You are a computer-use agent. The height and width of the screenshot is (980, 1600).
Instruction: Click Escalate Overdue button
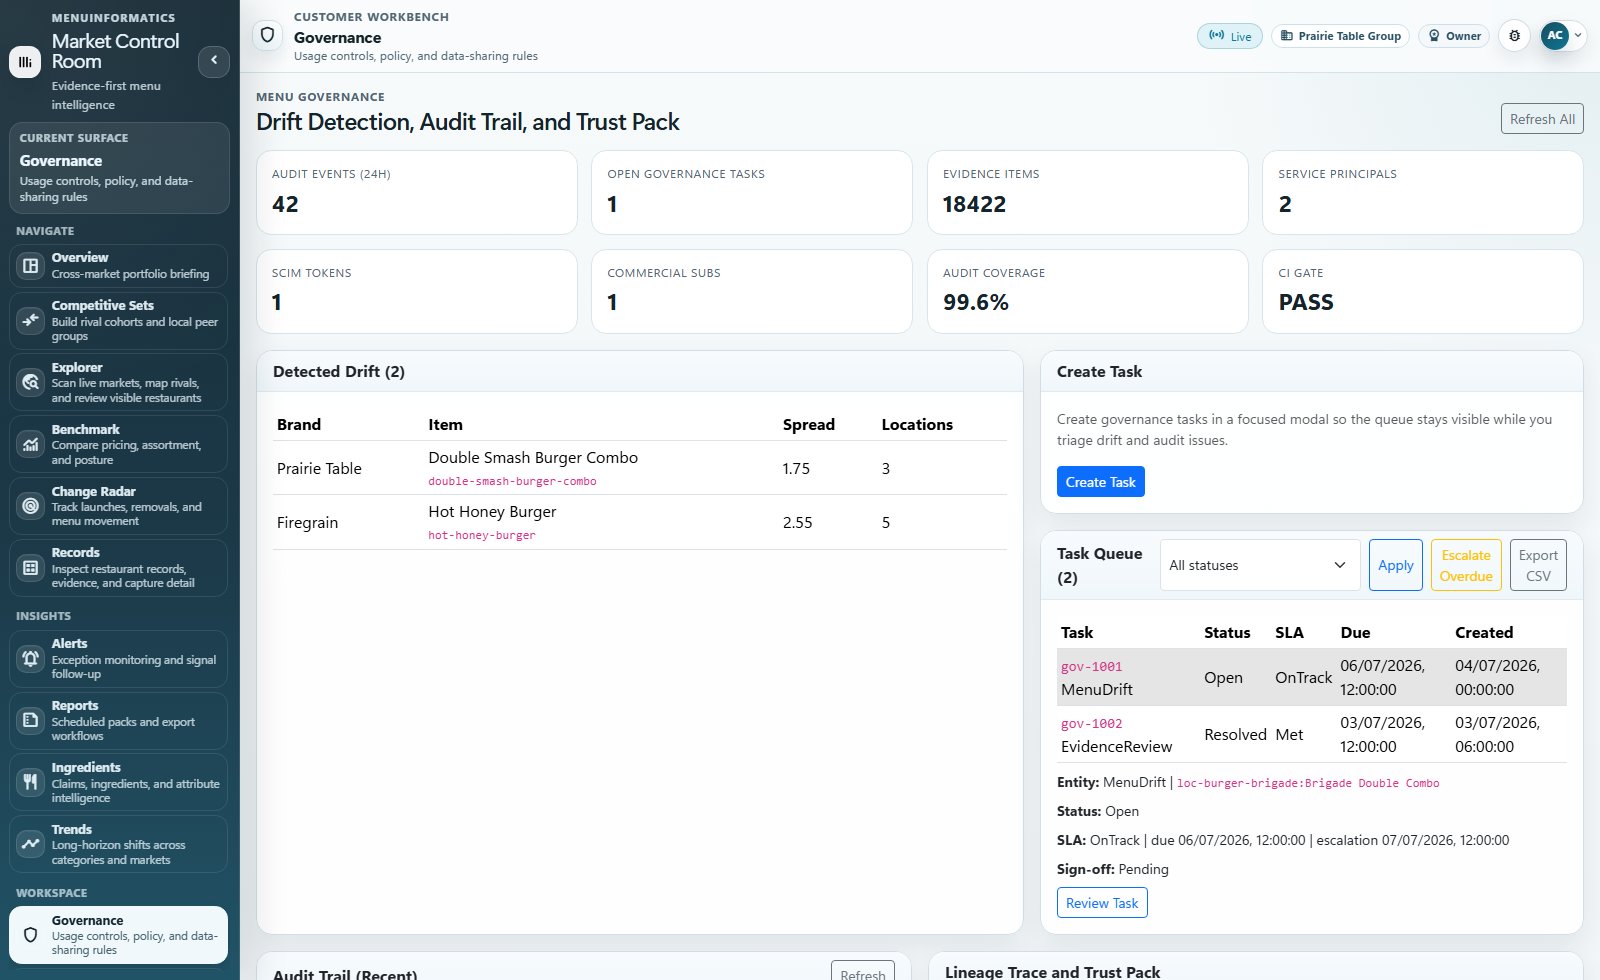(x=1466, y=565)
